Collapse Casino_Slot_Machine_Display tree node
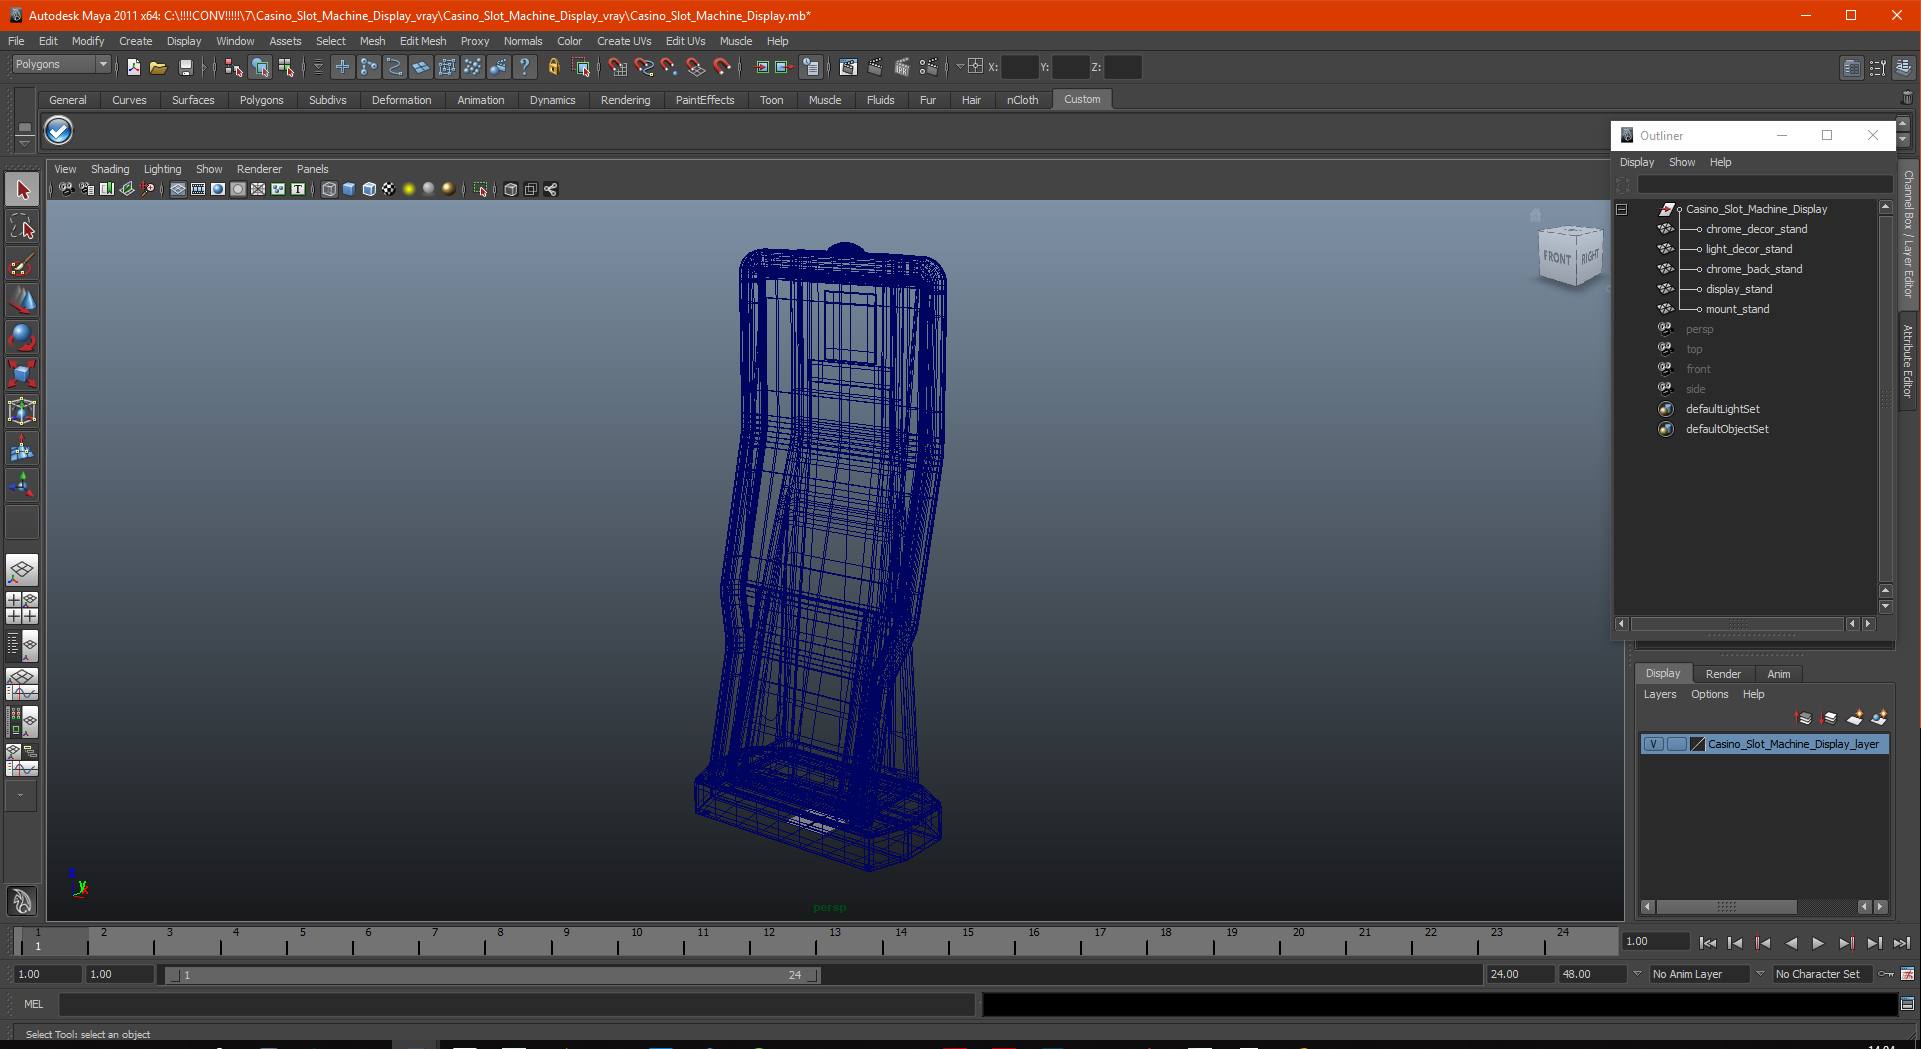Image resolution: width=1921 pixels, height=1049 pixels. [1622, 209]
